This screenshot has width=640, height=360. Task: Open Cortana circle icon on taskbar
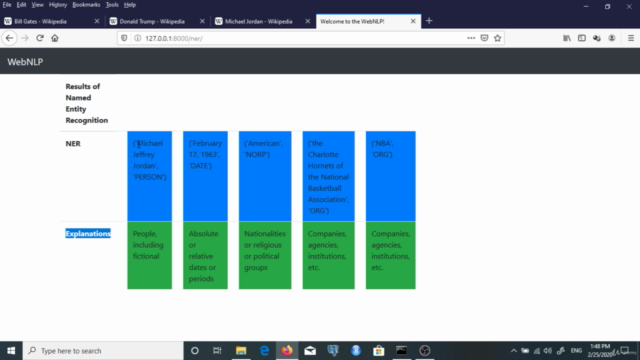tap(195, 351)
